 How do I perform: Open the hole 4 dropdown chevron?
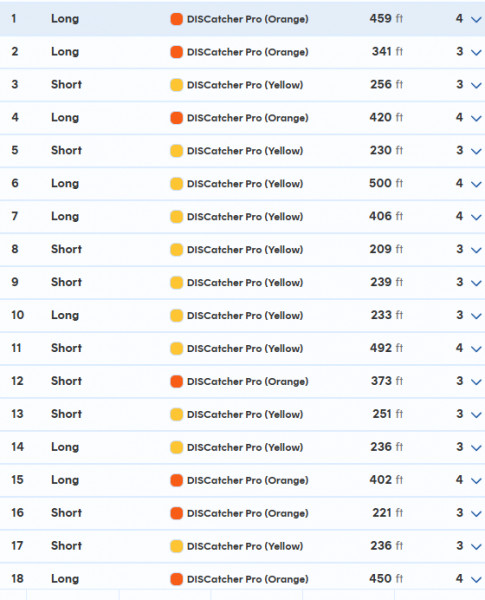[476, 118]
